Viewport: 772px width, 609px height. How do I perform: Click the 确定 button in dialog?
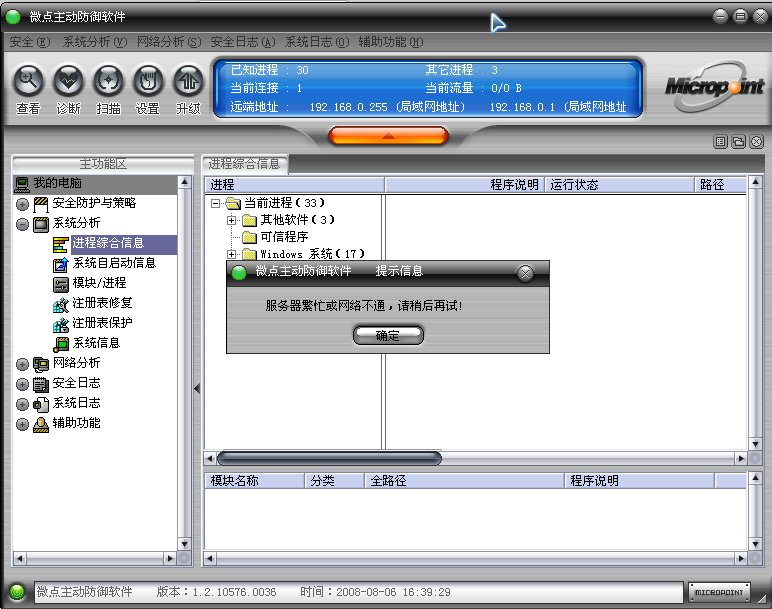(388, 336)
